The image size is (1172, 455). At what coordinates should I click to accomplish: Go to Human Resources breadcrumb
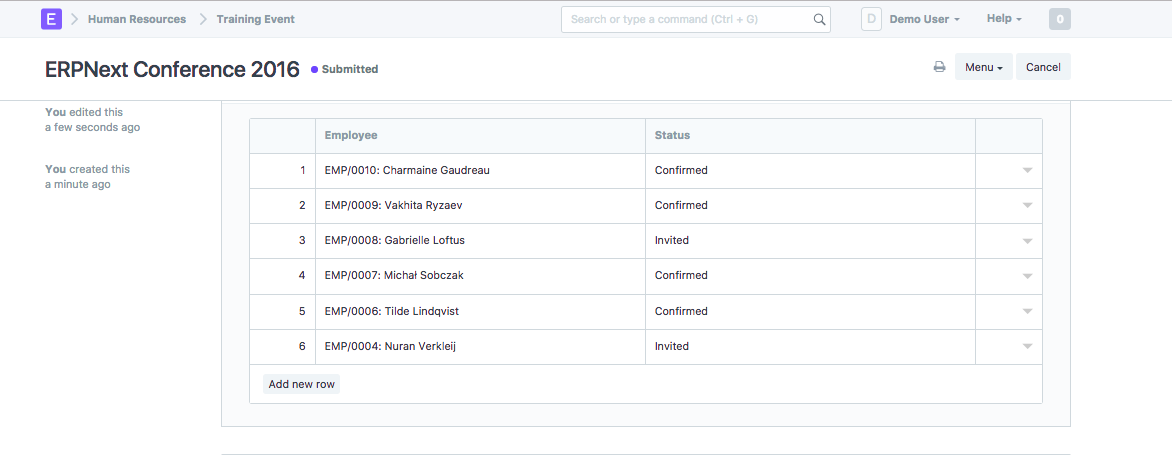point(137,19)
